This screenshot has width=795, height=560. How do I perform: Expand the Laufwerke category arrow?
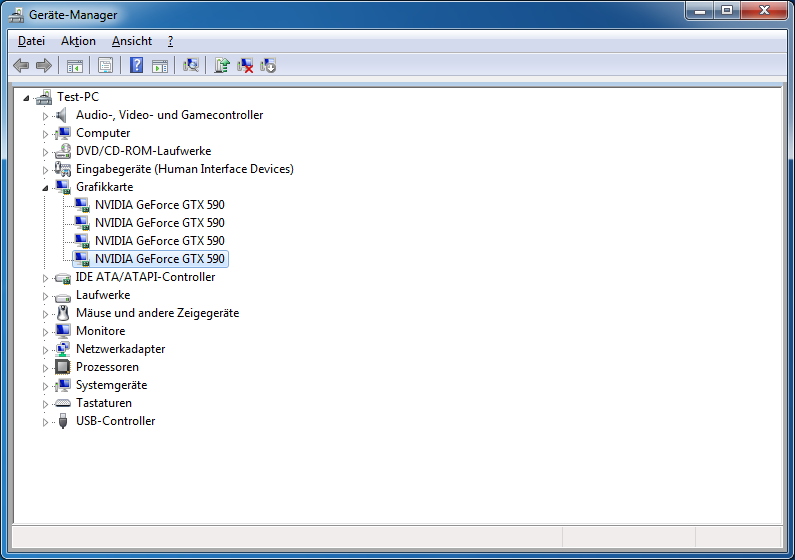(x=45, y=296)
